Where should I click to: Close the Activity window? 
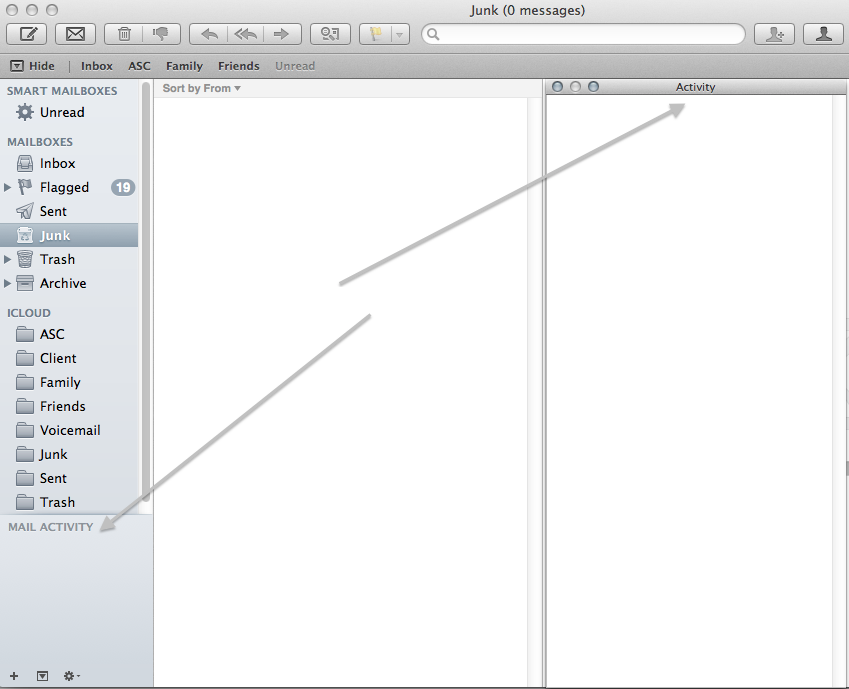pyautogui.click(x=557, y=87)
